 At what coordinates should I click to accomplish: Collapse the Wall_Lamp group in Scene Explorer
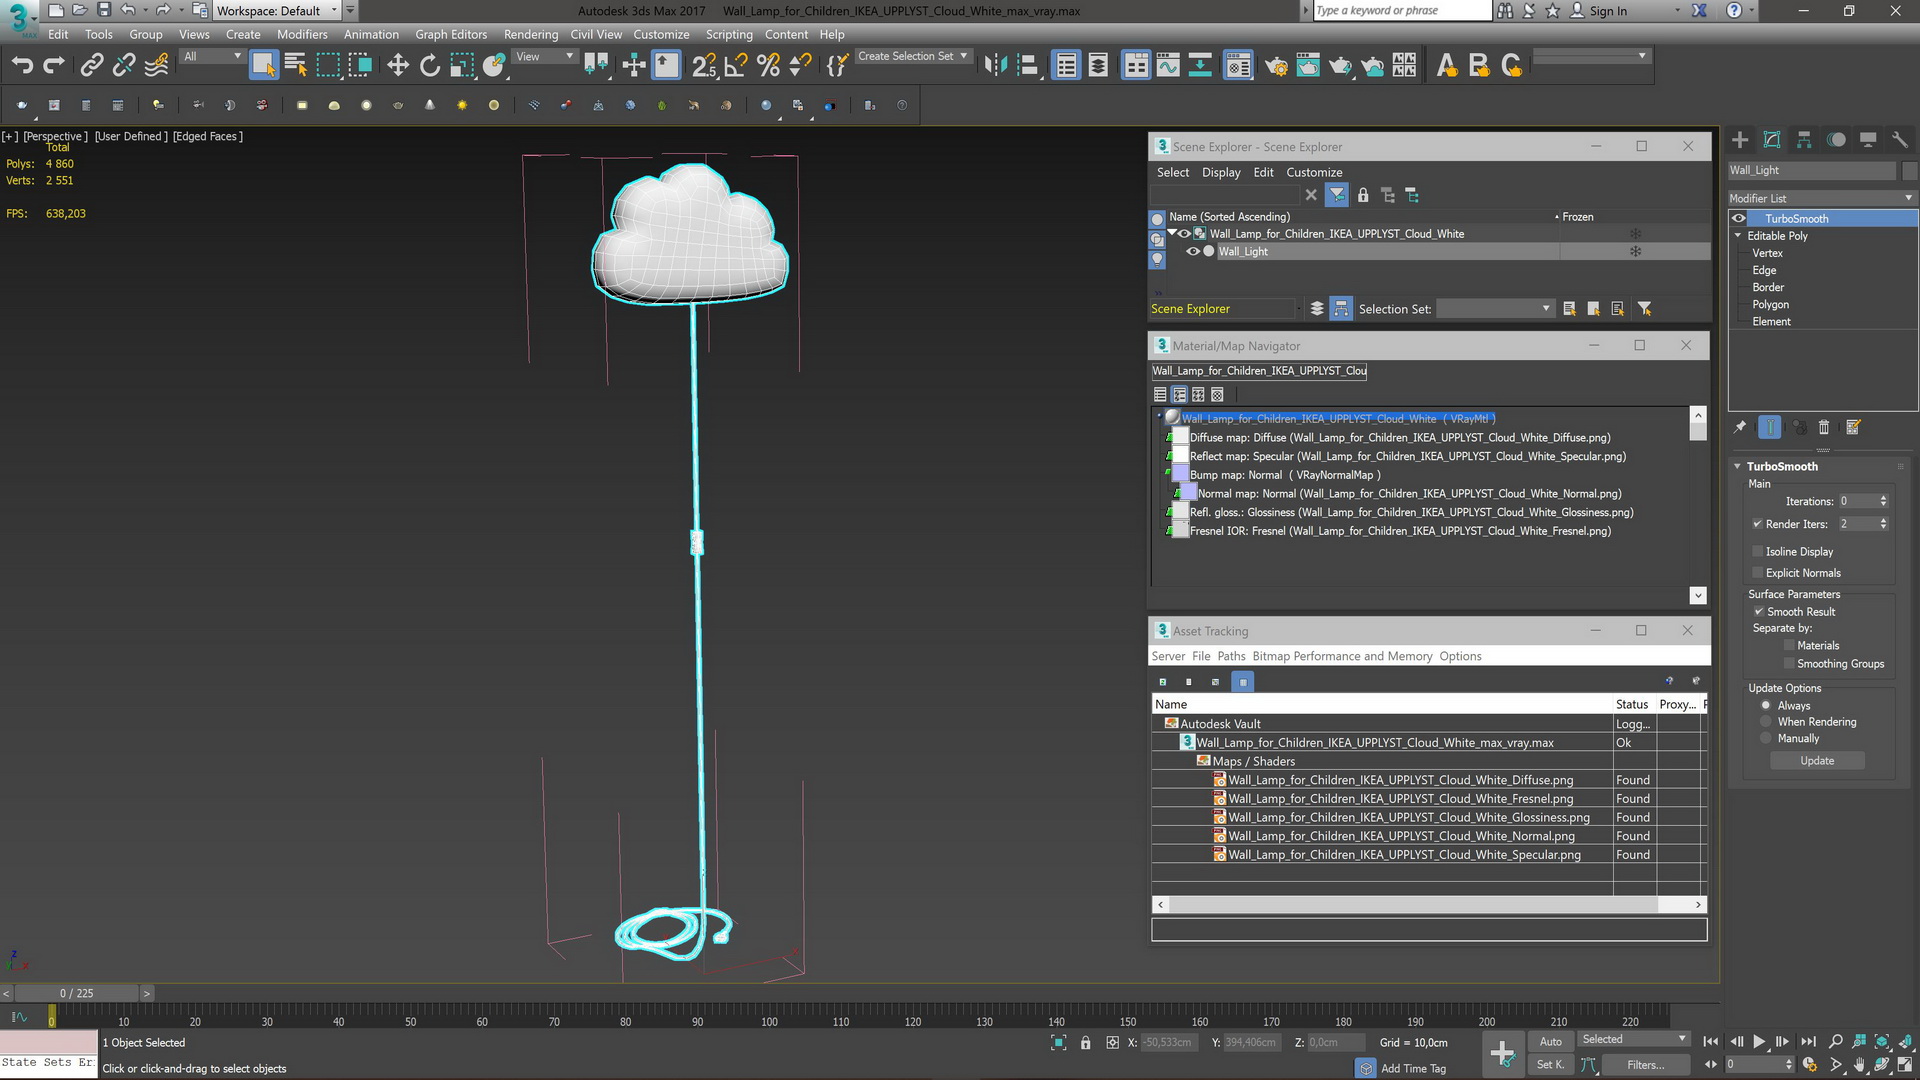click(1172, 234)
